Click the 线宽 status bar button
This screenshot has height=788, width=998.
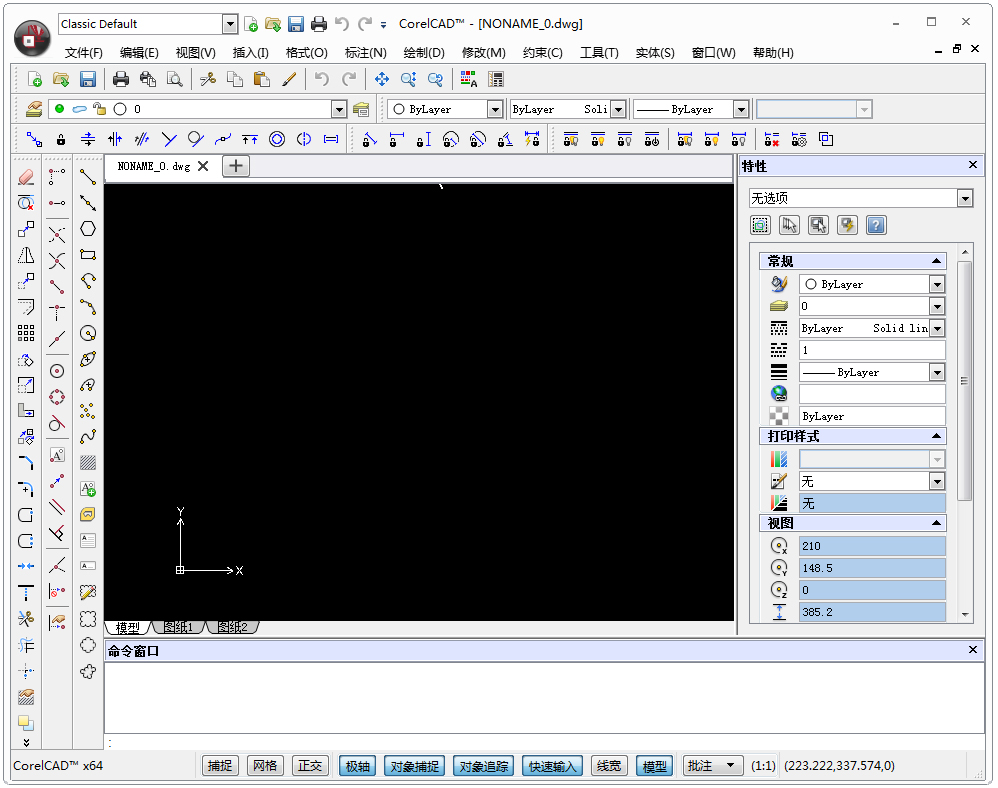(x=609, y=766)
